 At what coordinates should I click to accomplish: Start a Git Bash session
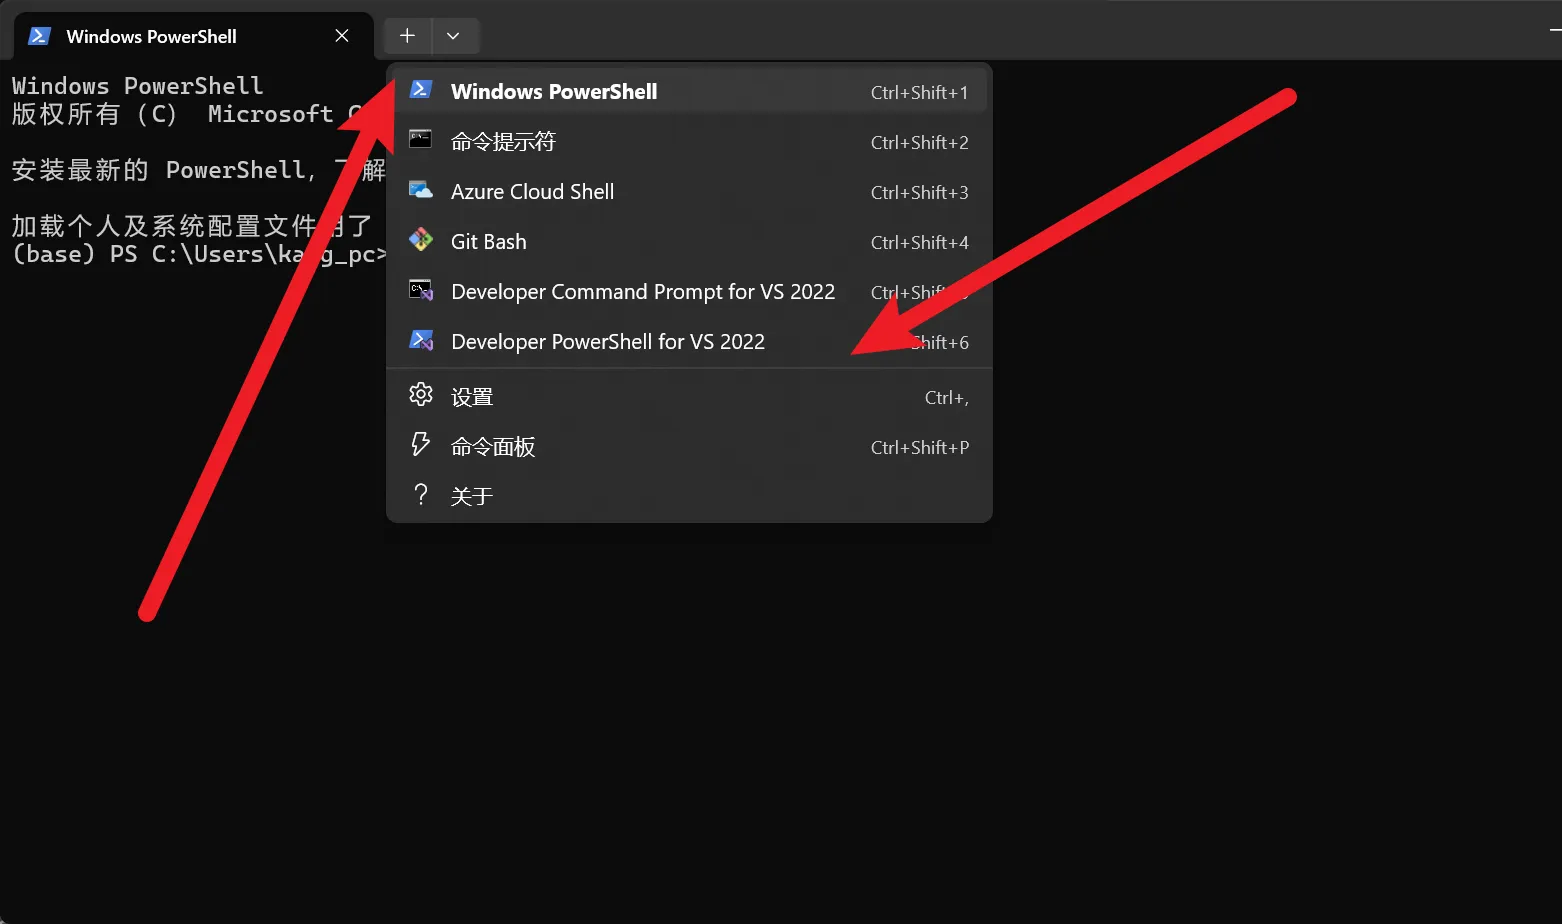tap(689, 242)
